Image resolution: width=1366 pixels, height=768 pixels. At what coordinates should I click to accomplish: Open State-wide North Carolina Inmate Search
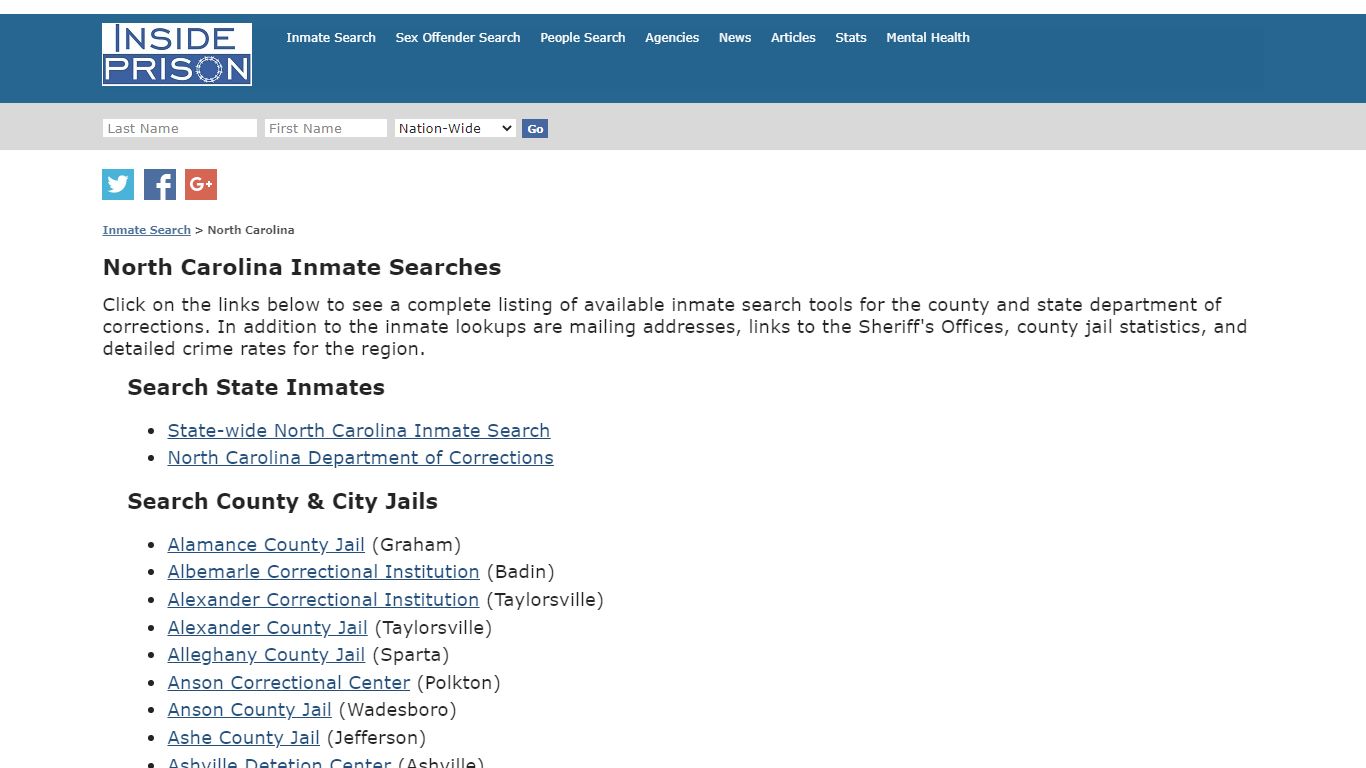point(359,430)
